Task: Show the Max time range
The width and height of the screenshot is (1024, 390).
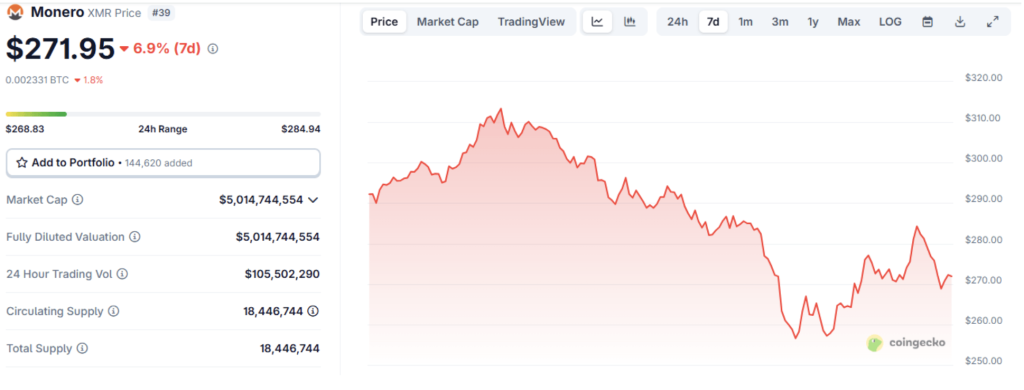Action: (x=849, y=22)
